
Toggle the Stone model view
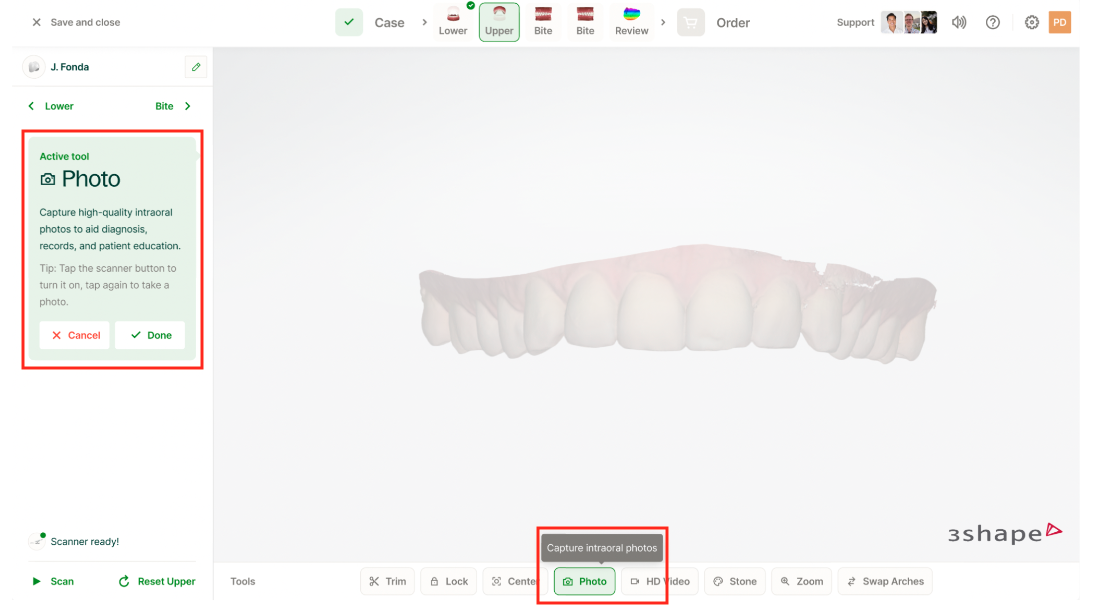click(734, 581)
